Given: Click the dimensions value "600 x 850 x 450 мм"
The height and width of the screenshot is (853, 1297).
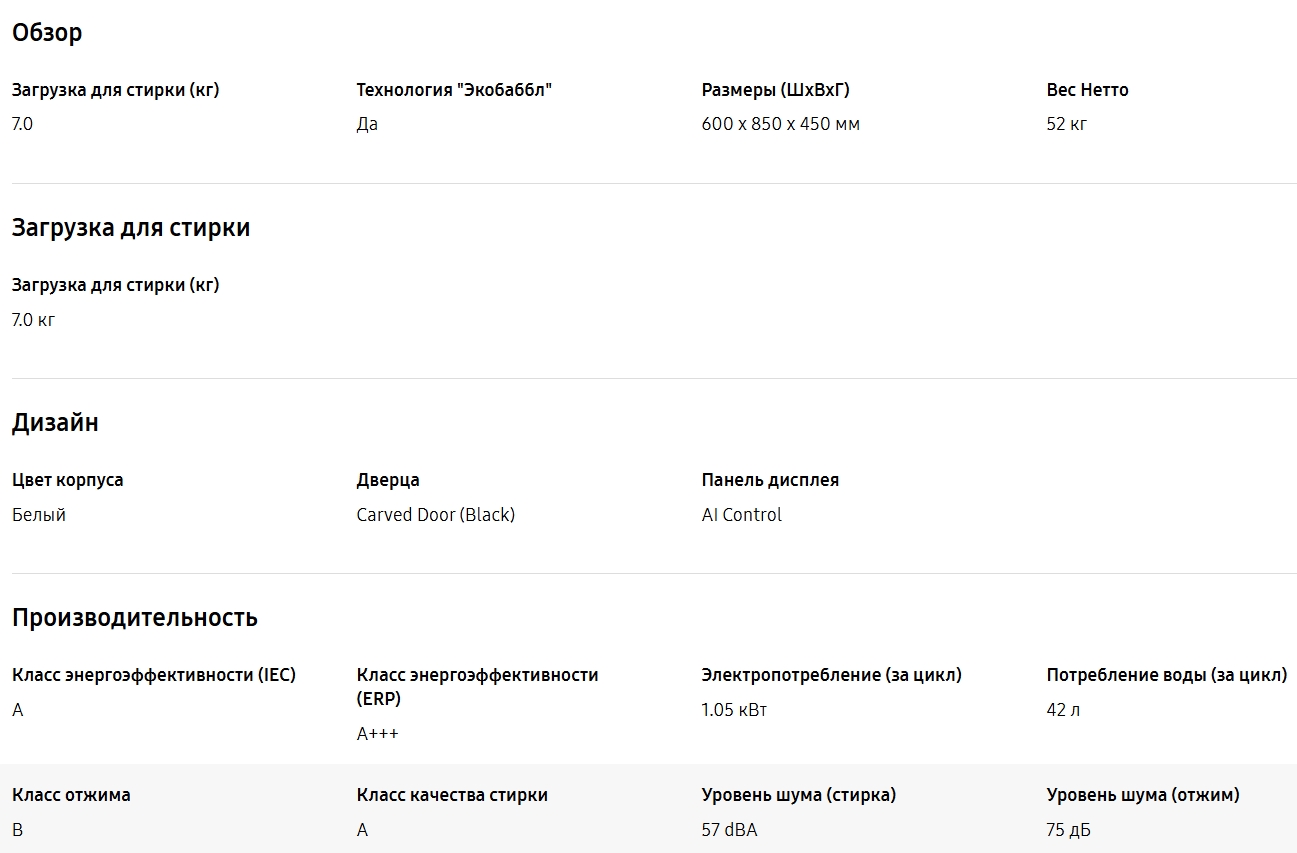Looking at the screenshot, I should point(780,124).
